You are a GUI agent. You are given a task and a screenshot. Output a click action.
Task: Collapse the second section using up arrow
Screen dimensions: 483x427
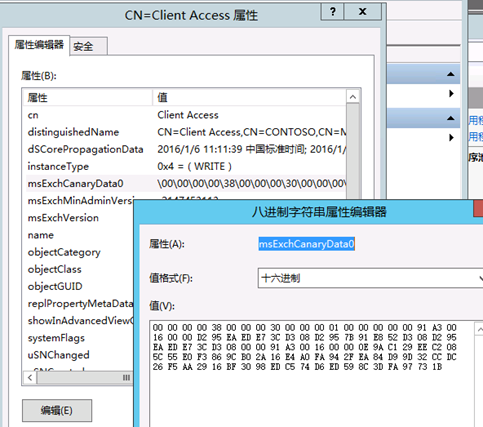pyautogui.click(x=451, y=118)
